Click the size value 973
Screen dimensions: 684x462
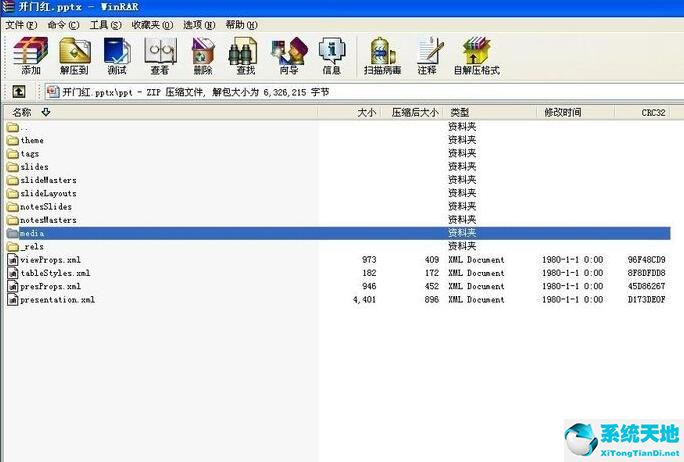369,260
